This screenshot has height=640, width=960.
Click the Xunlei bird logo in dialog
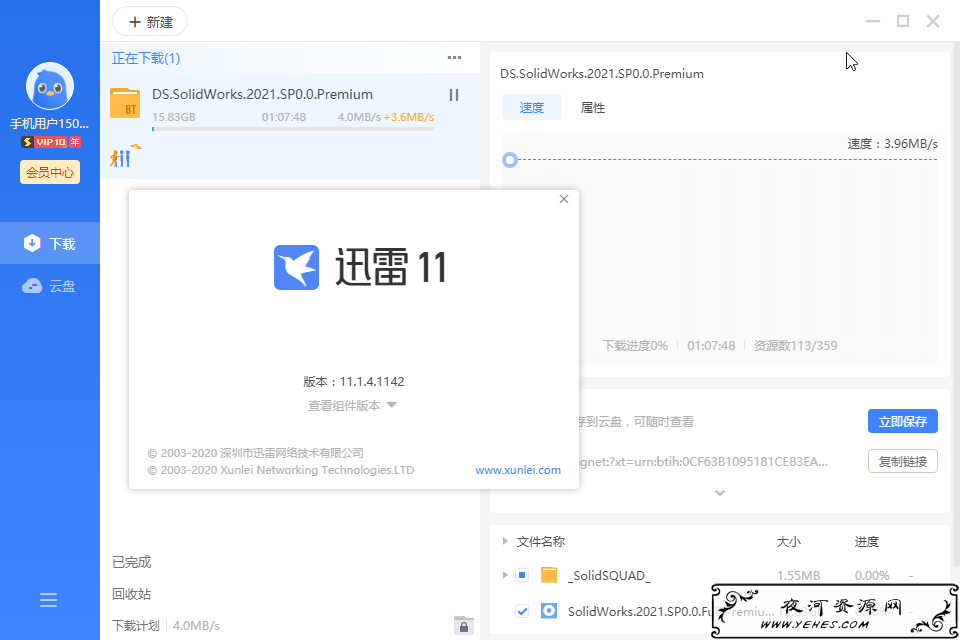[x=296, y=267]
